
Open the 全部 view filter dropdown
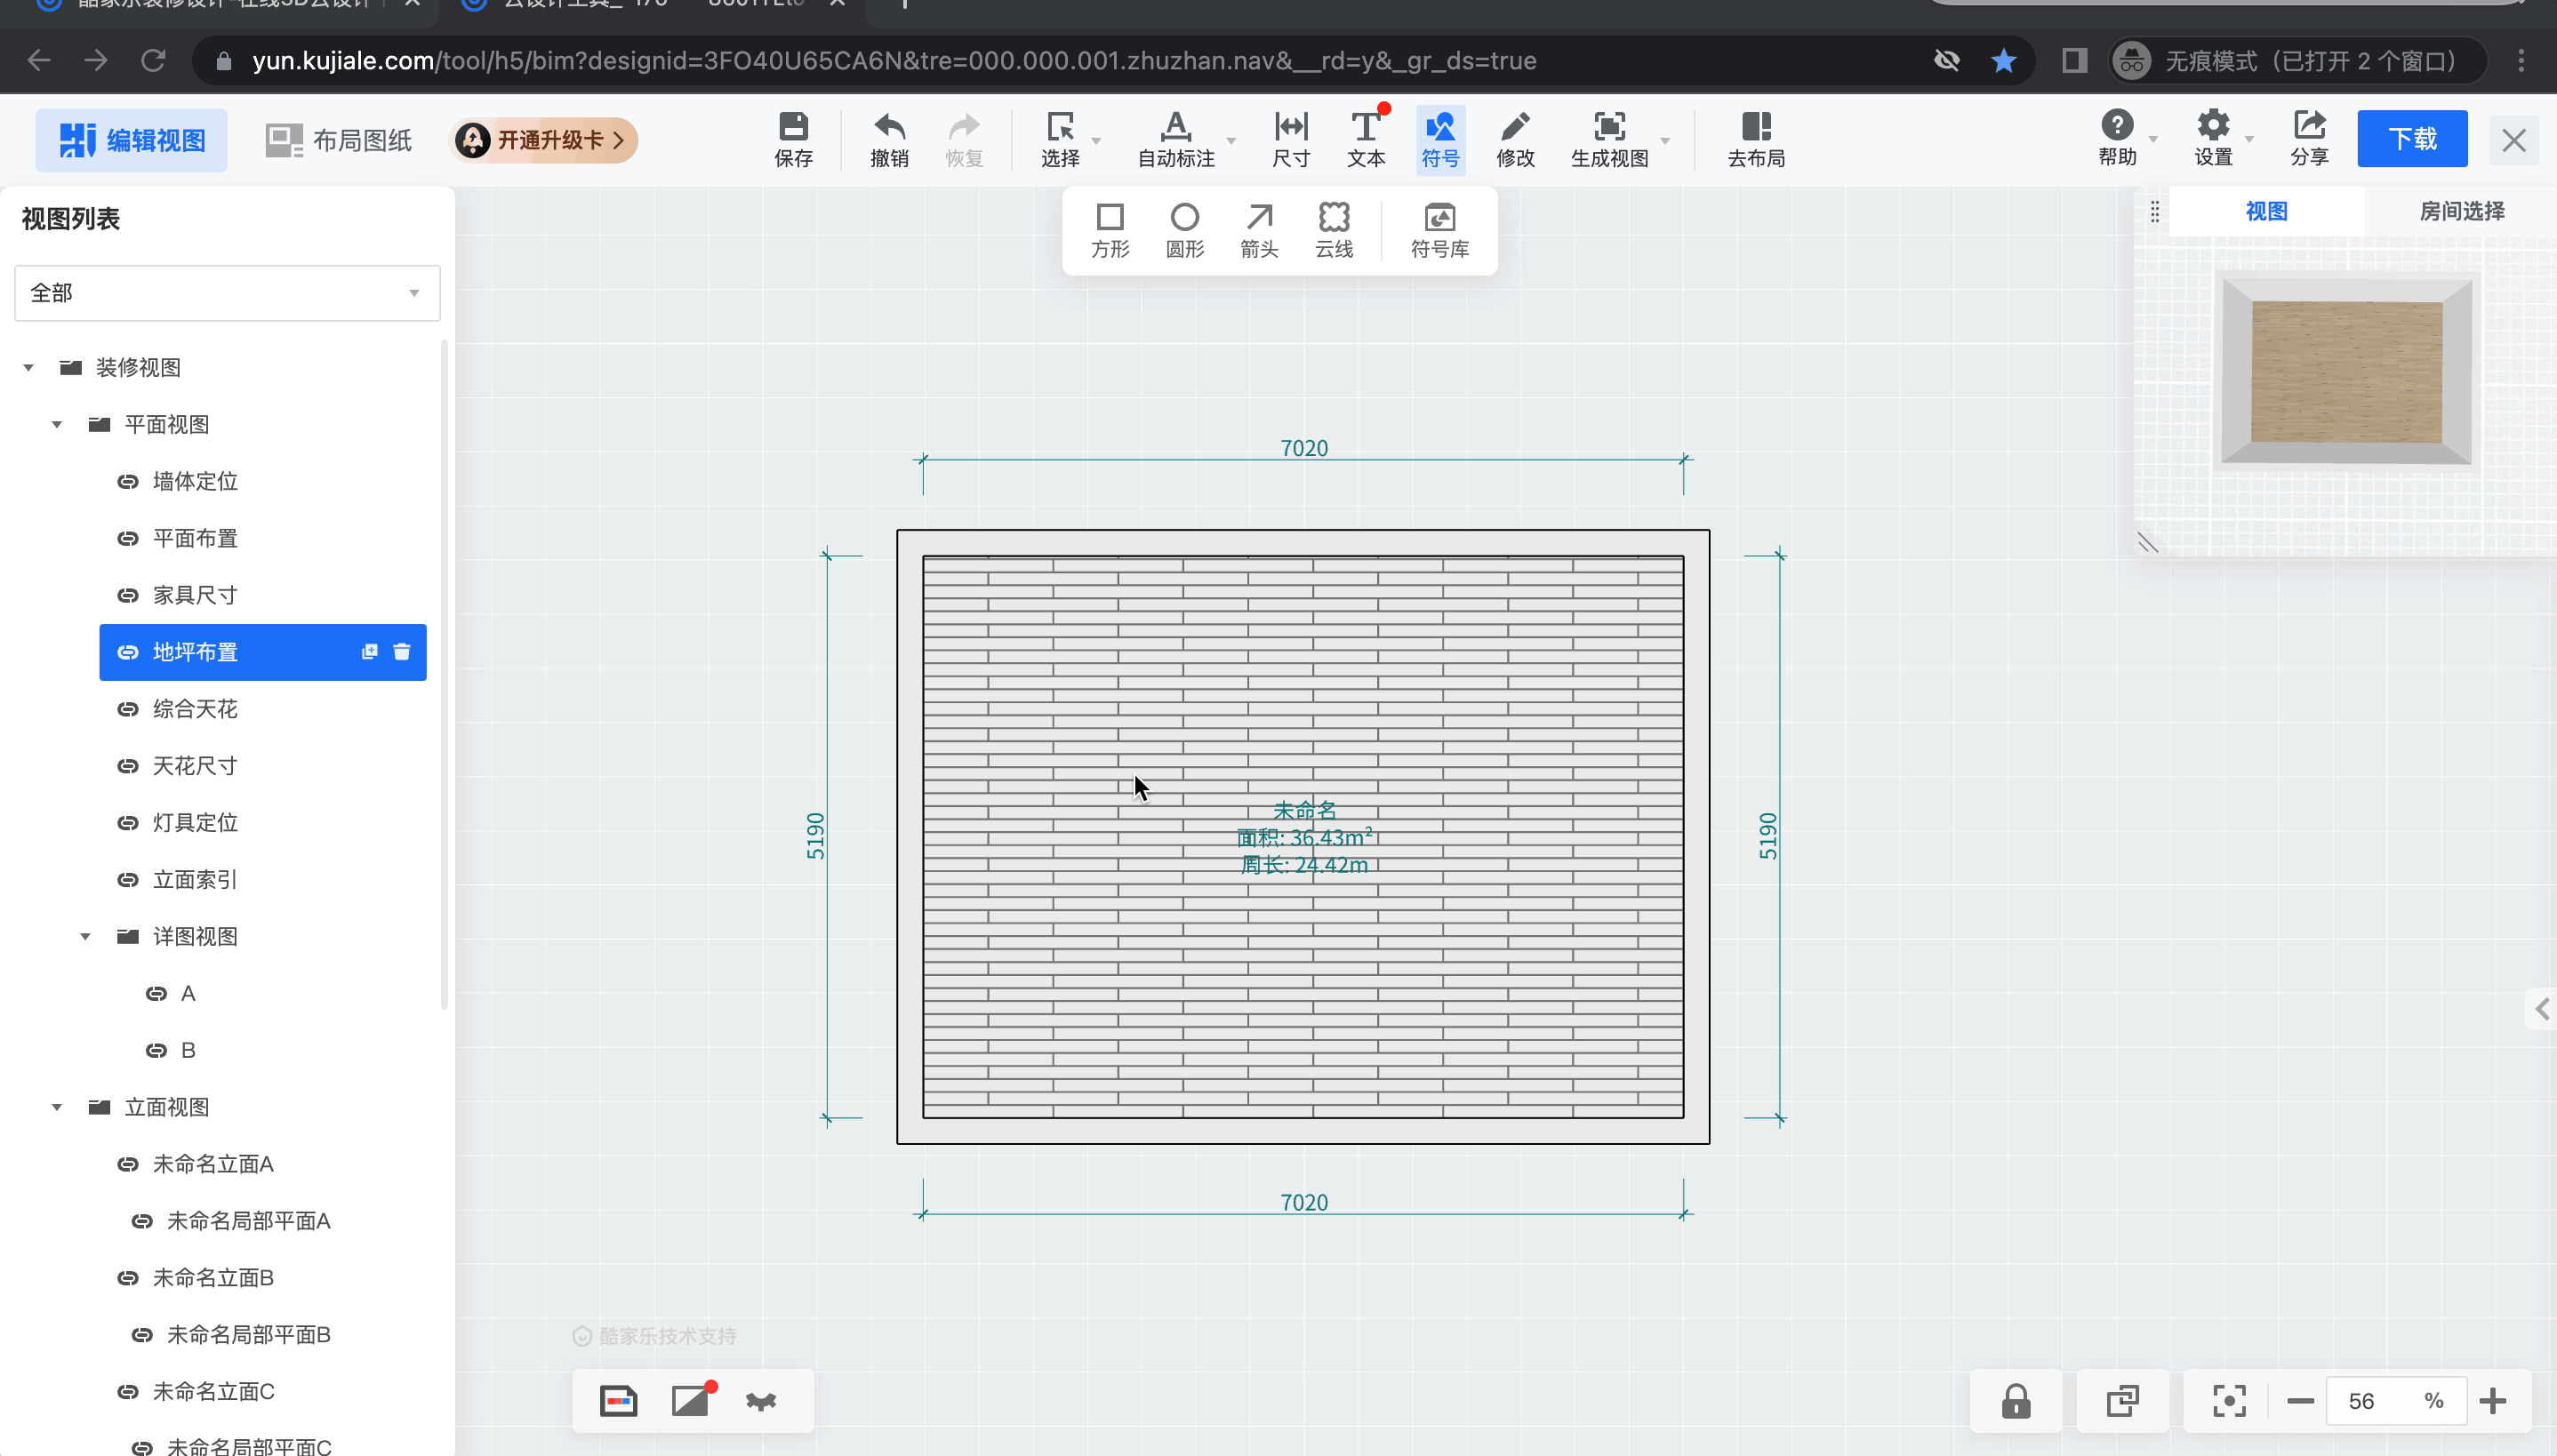227,293
